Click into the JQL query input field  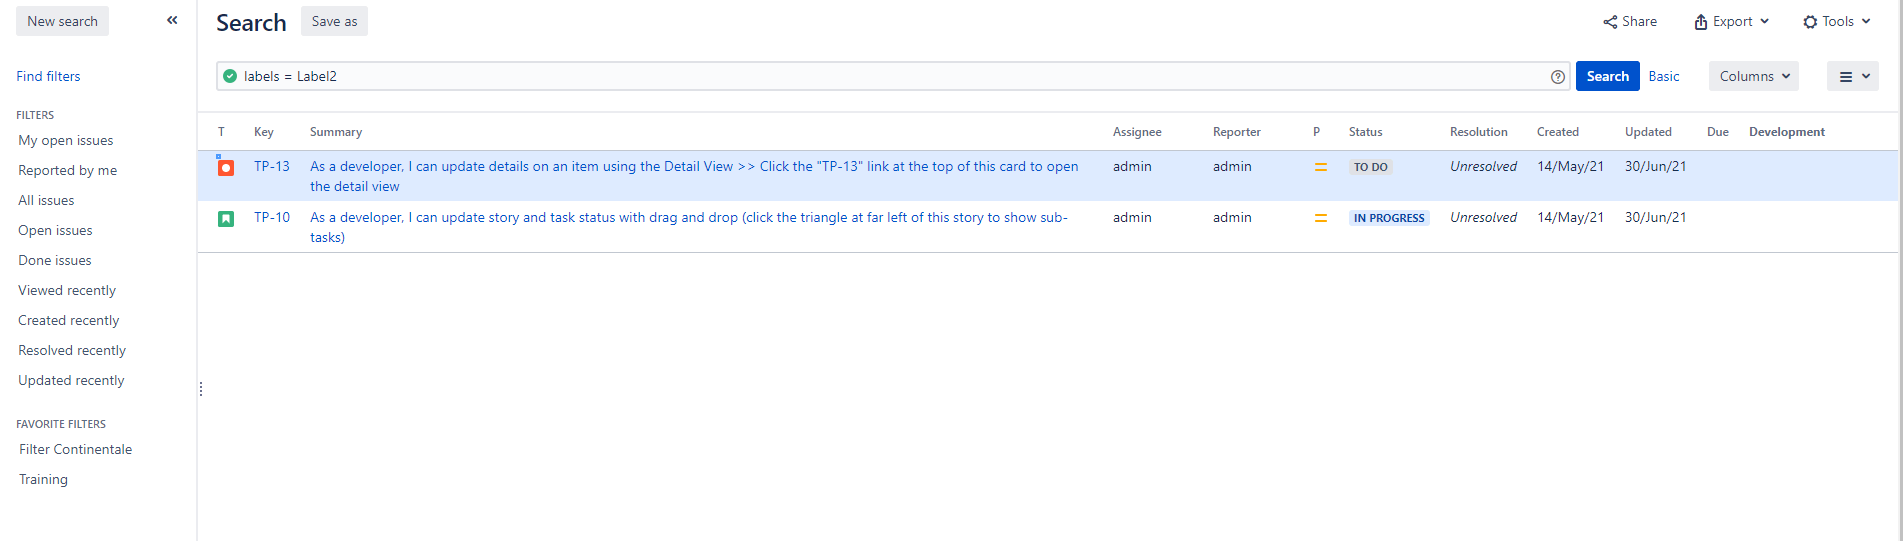point(890,76)
